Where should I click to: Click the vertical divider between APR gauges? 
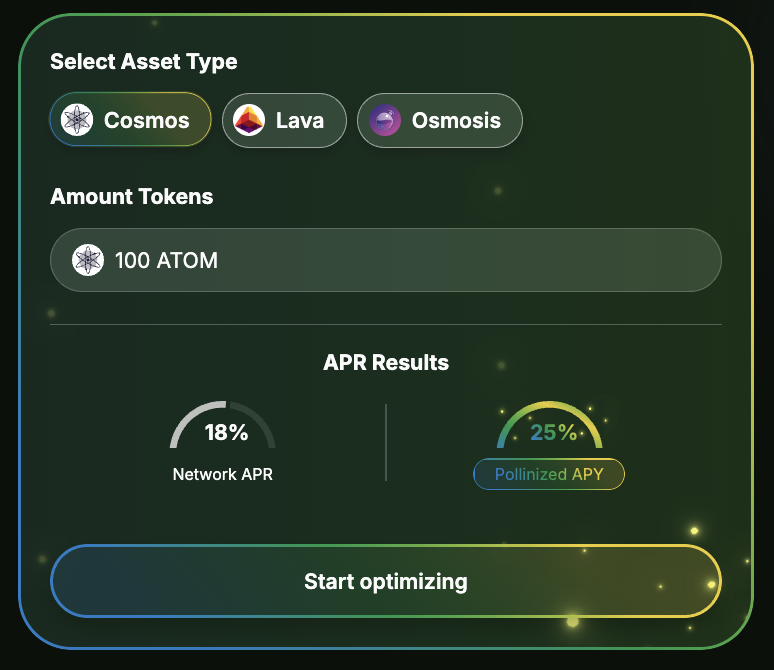386,442
